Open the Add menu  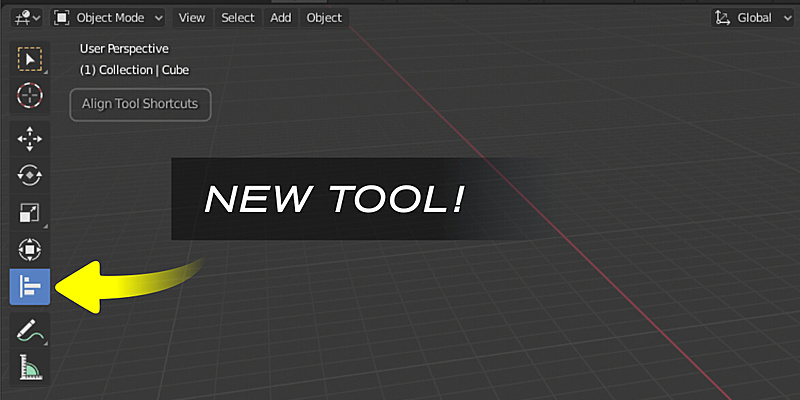tap(281, 17)
